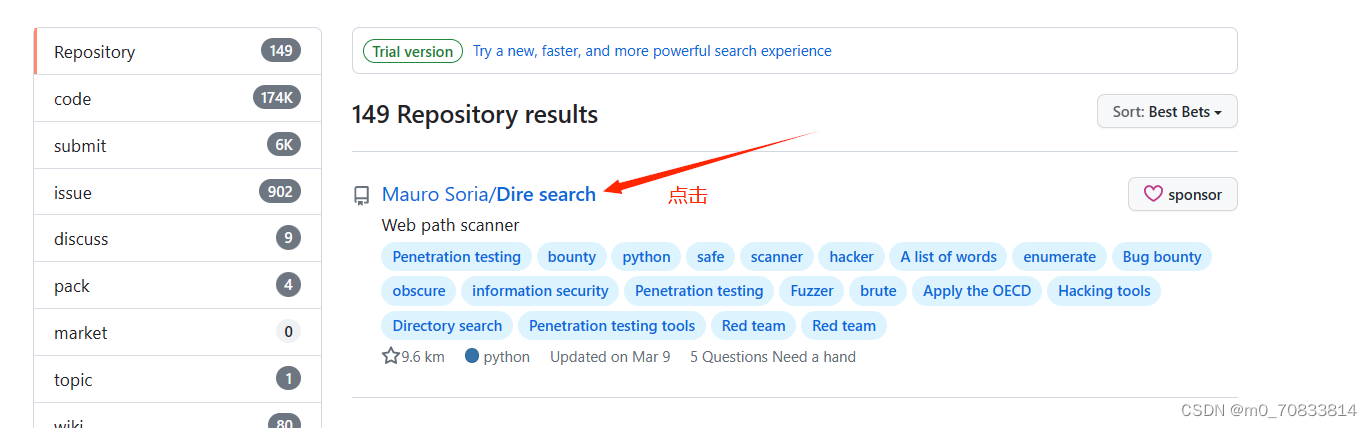Select the market filter in sidebar
The image size is (1372, 428).
pos(178,332)
